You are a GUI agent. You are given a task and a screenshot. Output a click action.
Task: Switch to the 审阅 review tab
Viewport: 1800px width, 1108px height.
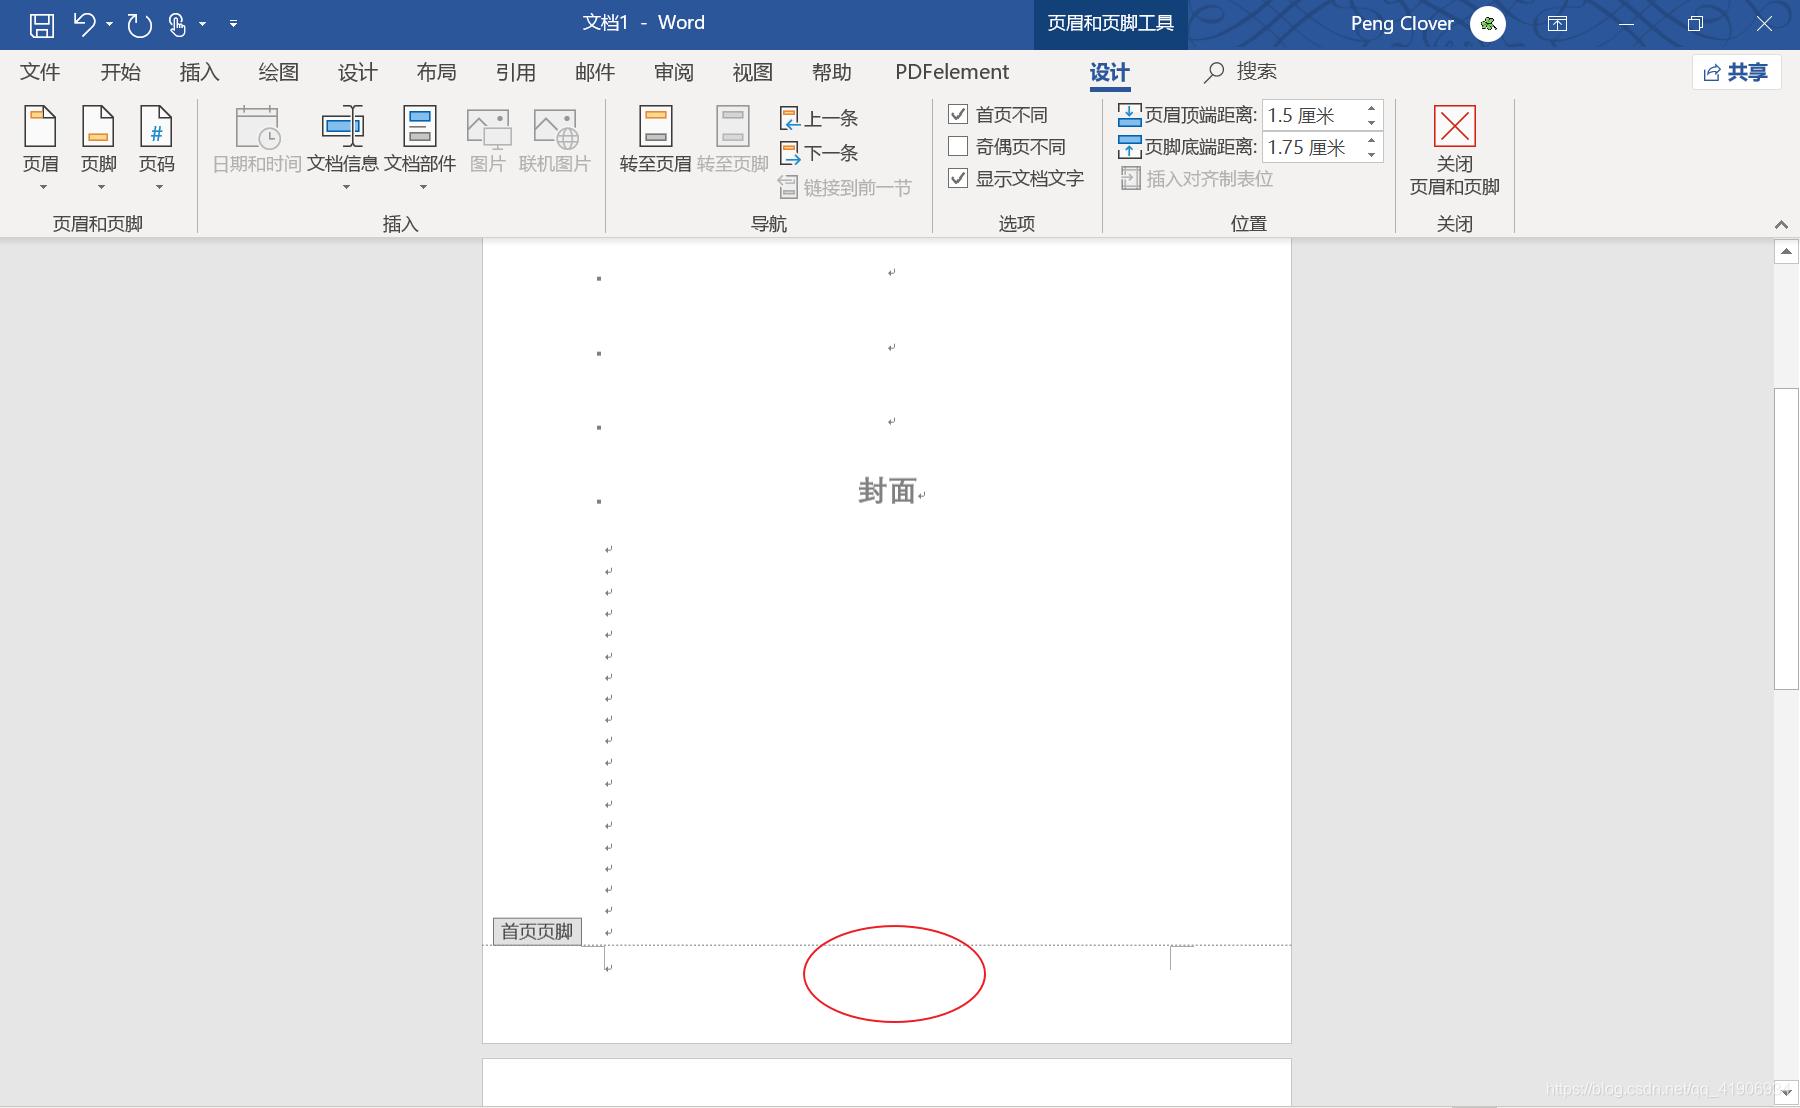[x=674, y=72]
